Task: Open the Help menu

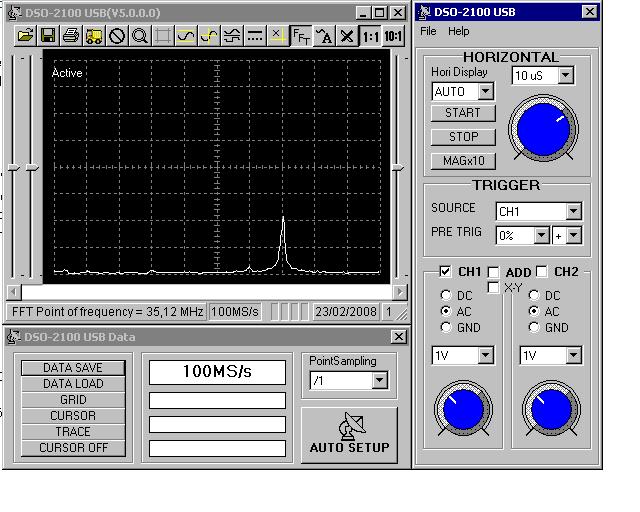Action: [x=459, y=31]
